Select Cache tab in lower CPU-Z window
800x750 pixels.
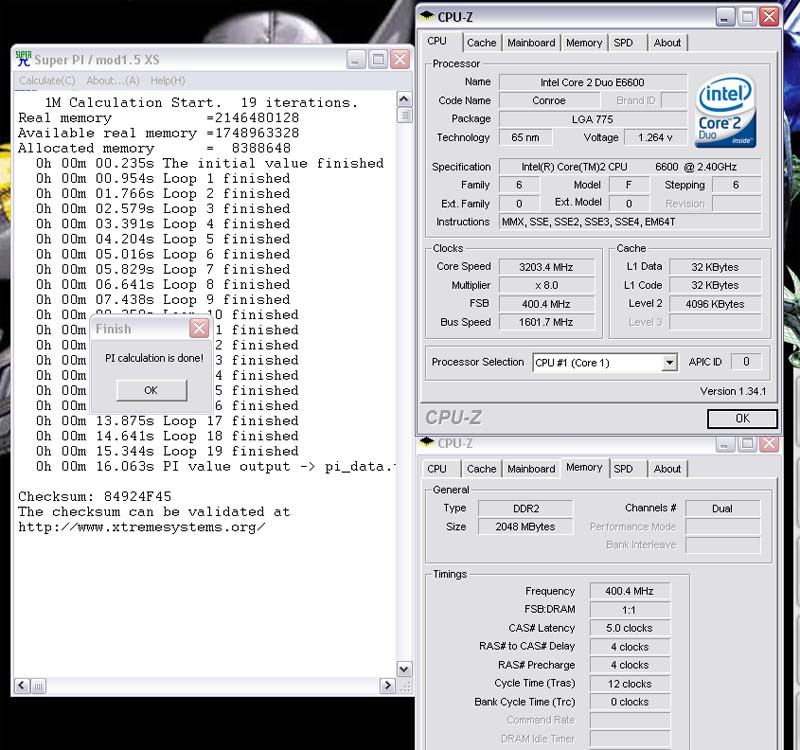(x=482, y=469)
